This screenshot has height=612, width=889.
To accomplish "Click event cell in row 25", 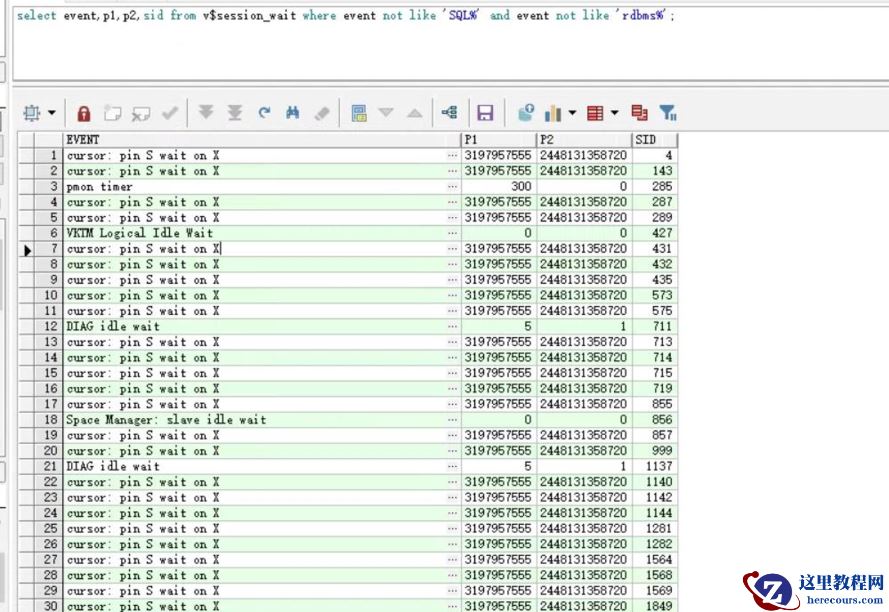I will click(x=262, y=529).
